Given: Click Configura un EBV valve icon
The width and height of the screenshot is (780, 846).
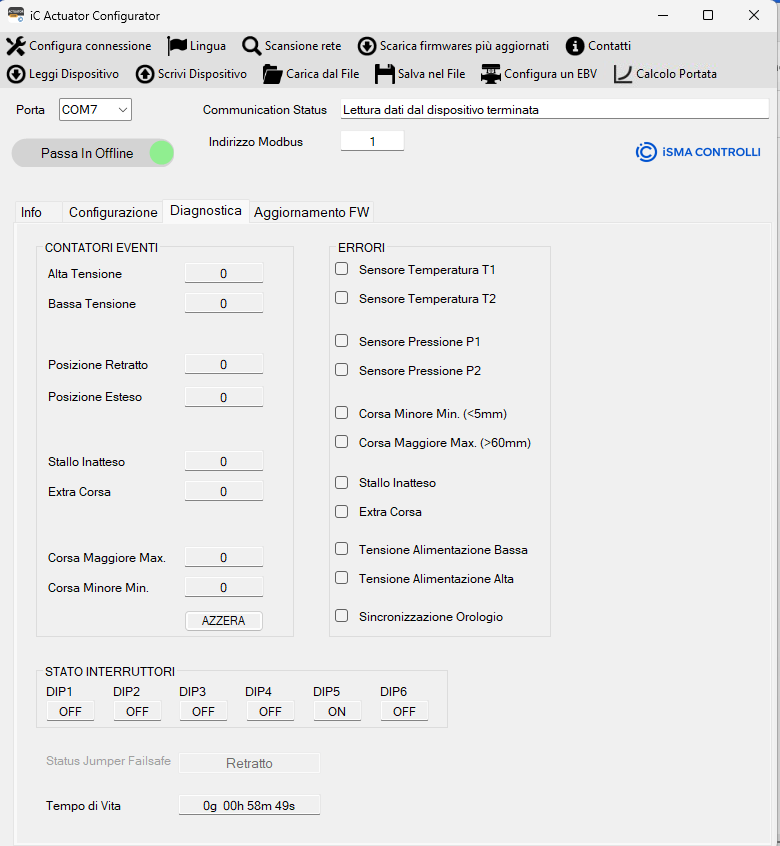Looking at the screenshot, I should (x=490, y=74).
